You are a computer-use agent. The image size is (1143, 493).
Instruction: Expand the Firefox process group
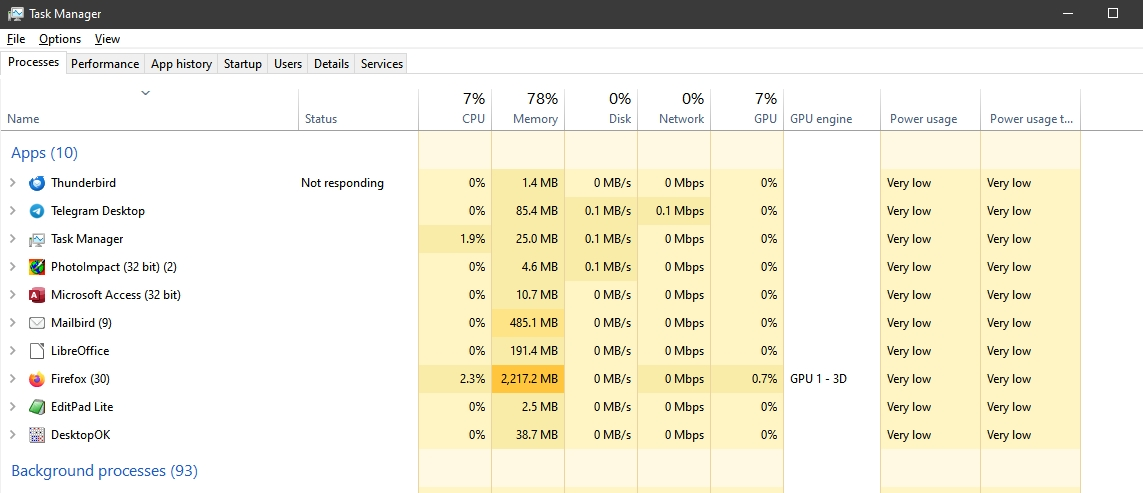[12, 379]
